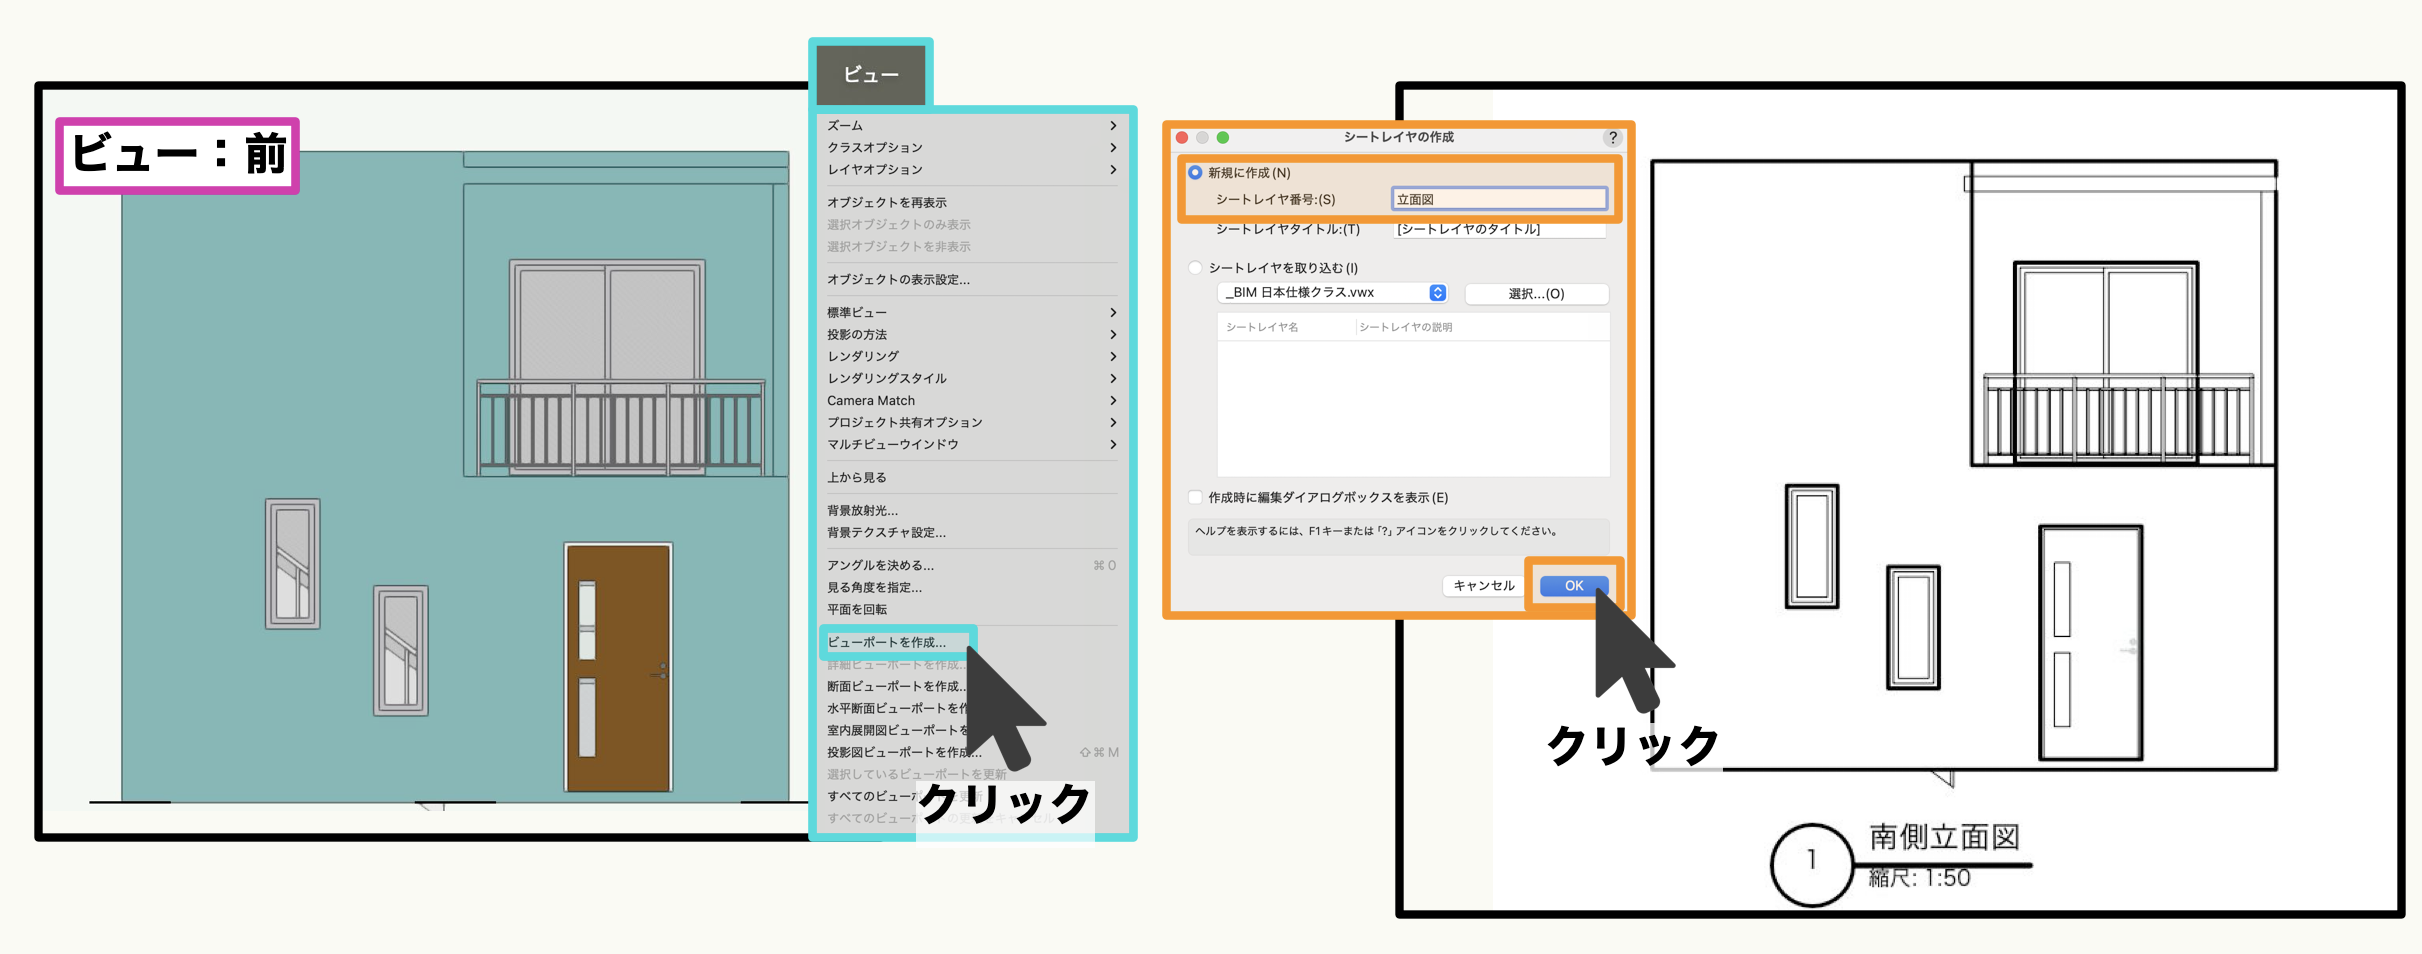Enable 作成時に編集ダイアログボックスを表示 checkbox
Viewport: 2422px width, 954px height.
(x=1195, y=497)
